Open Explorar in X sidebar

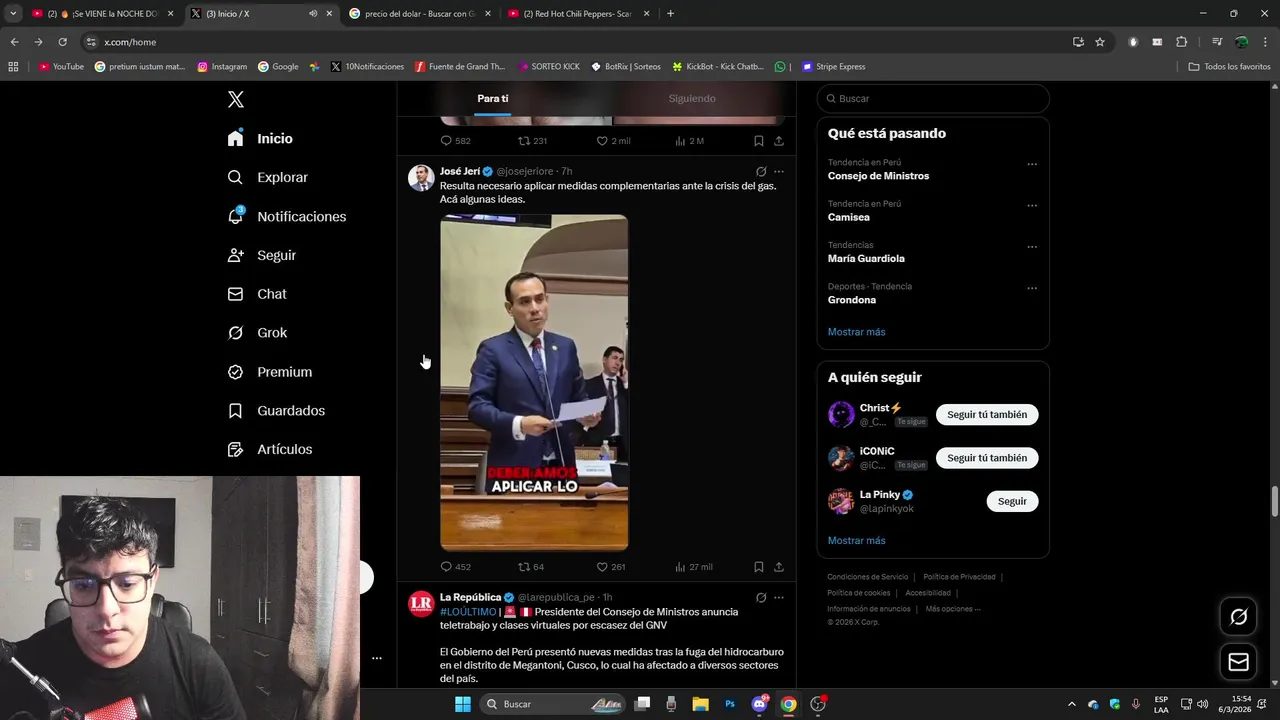[267, 177]
